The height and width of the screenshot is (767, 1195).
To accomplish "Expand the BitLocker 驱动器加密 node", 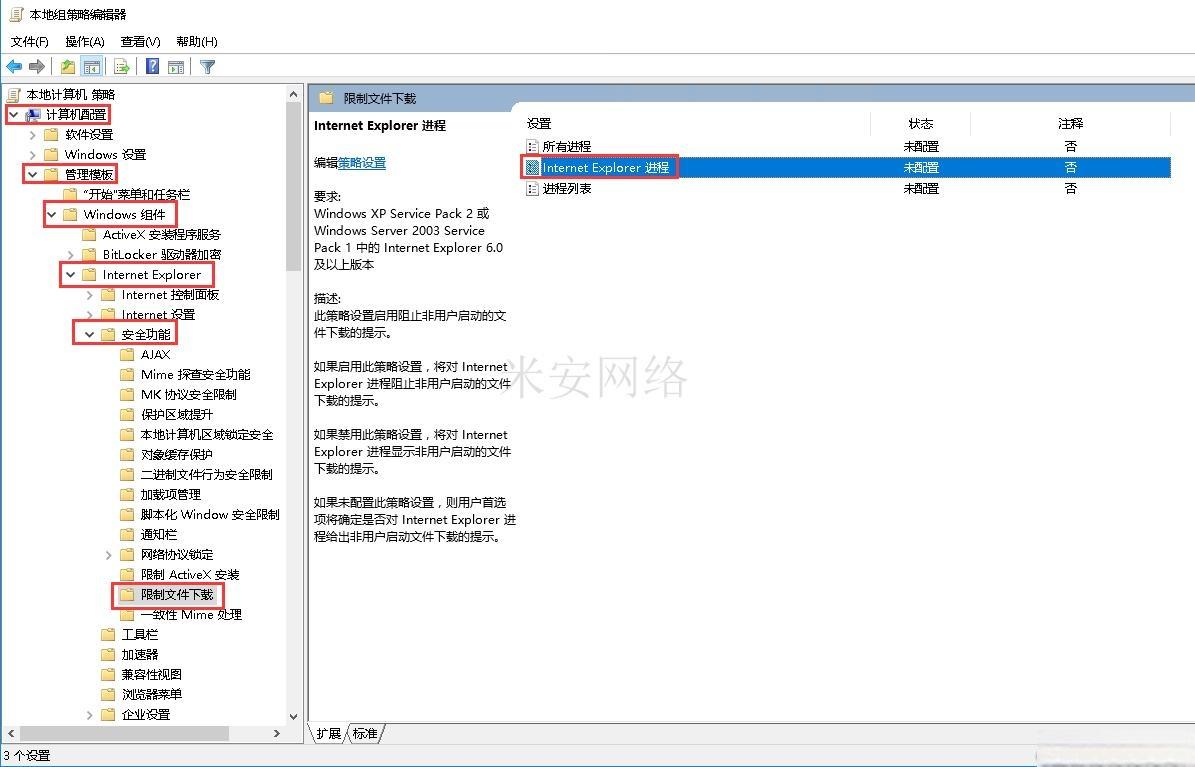I will click(x=70, y=255).
